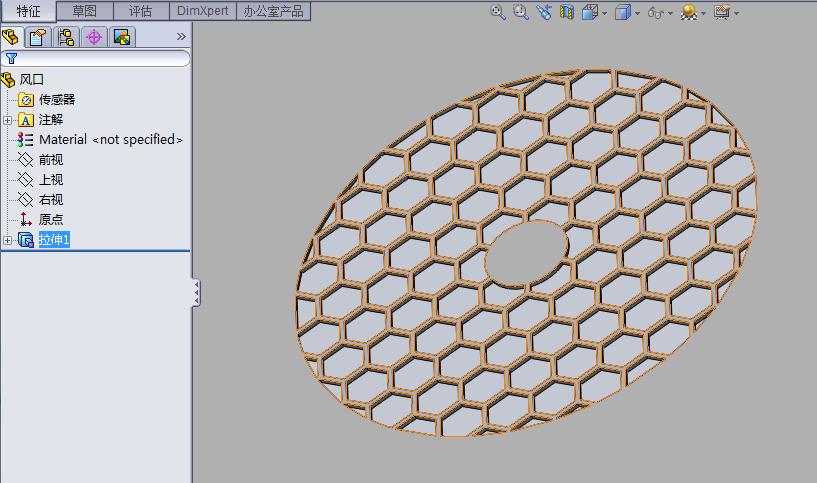Select the 右视 plane
Image resolution: width=817 pixels, height=483 pixels.
point(51,200)
